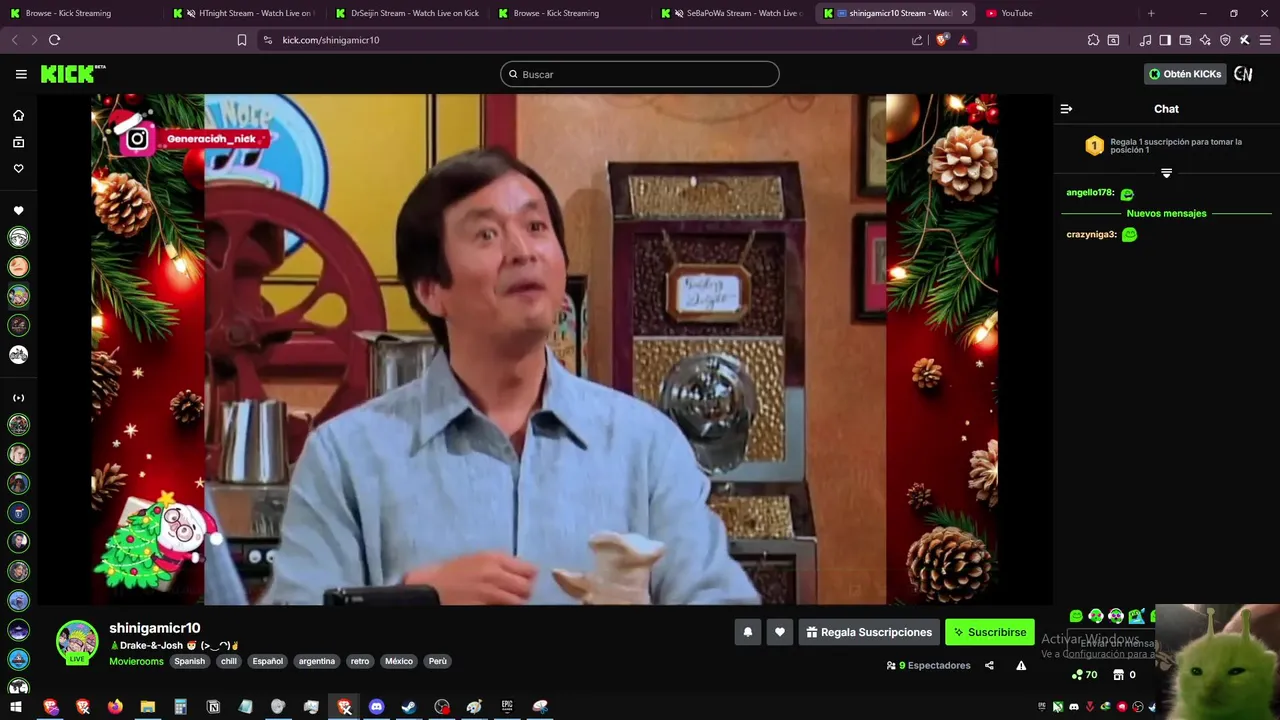Toggle the browser sidebar panel icon

pyautogui.click(x=1165, y=40)
